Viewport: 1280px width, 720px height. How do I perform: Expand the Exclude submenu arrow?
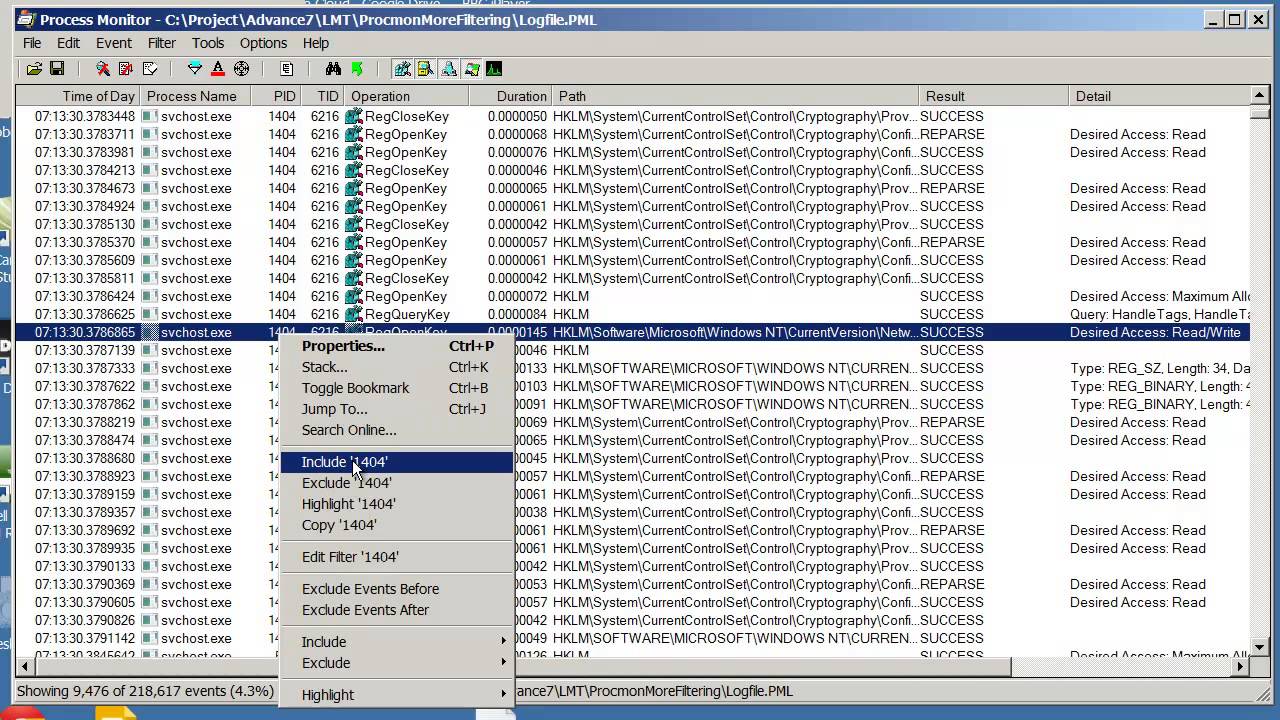504,663
